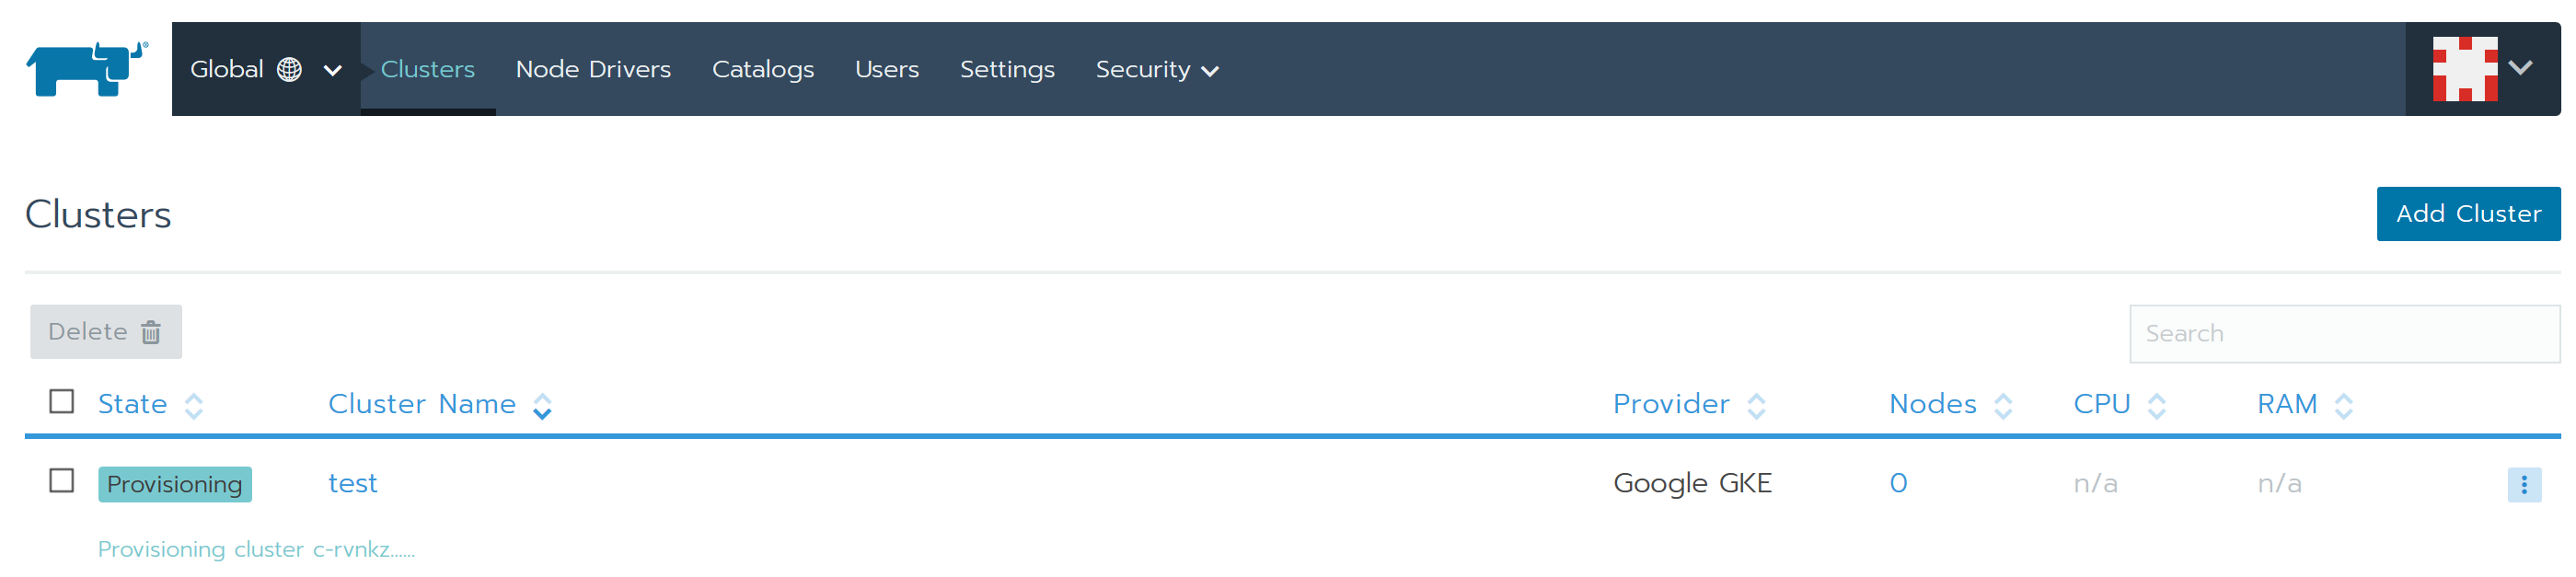This screenshot has height=577, width=2576.
Task: Check the select-all clusters checkbox
Action: pyautogui.click(x=62, y=402)
